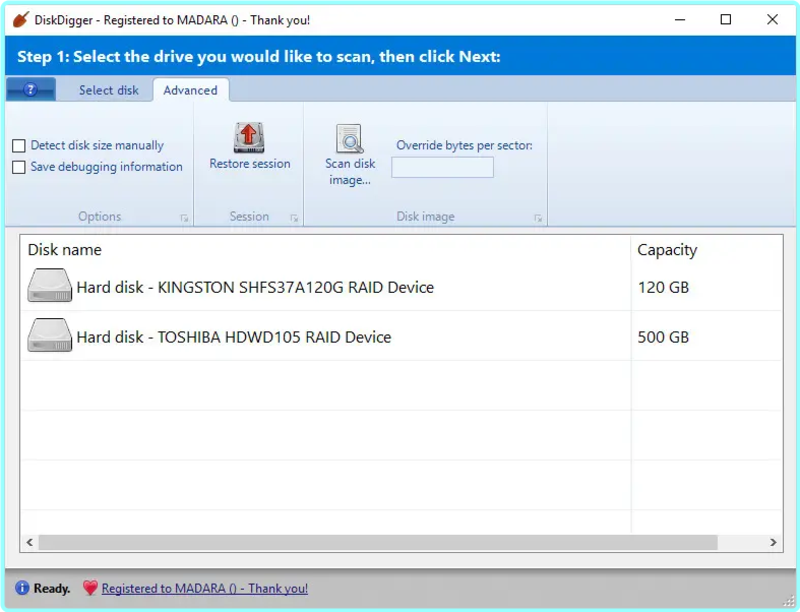Image resolution: width=800 pixels, height=612 pixels.
Task: Click the 500 GB capacity cell
Action: click(663, 337)
